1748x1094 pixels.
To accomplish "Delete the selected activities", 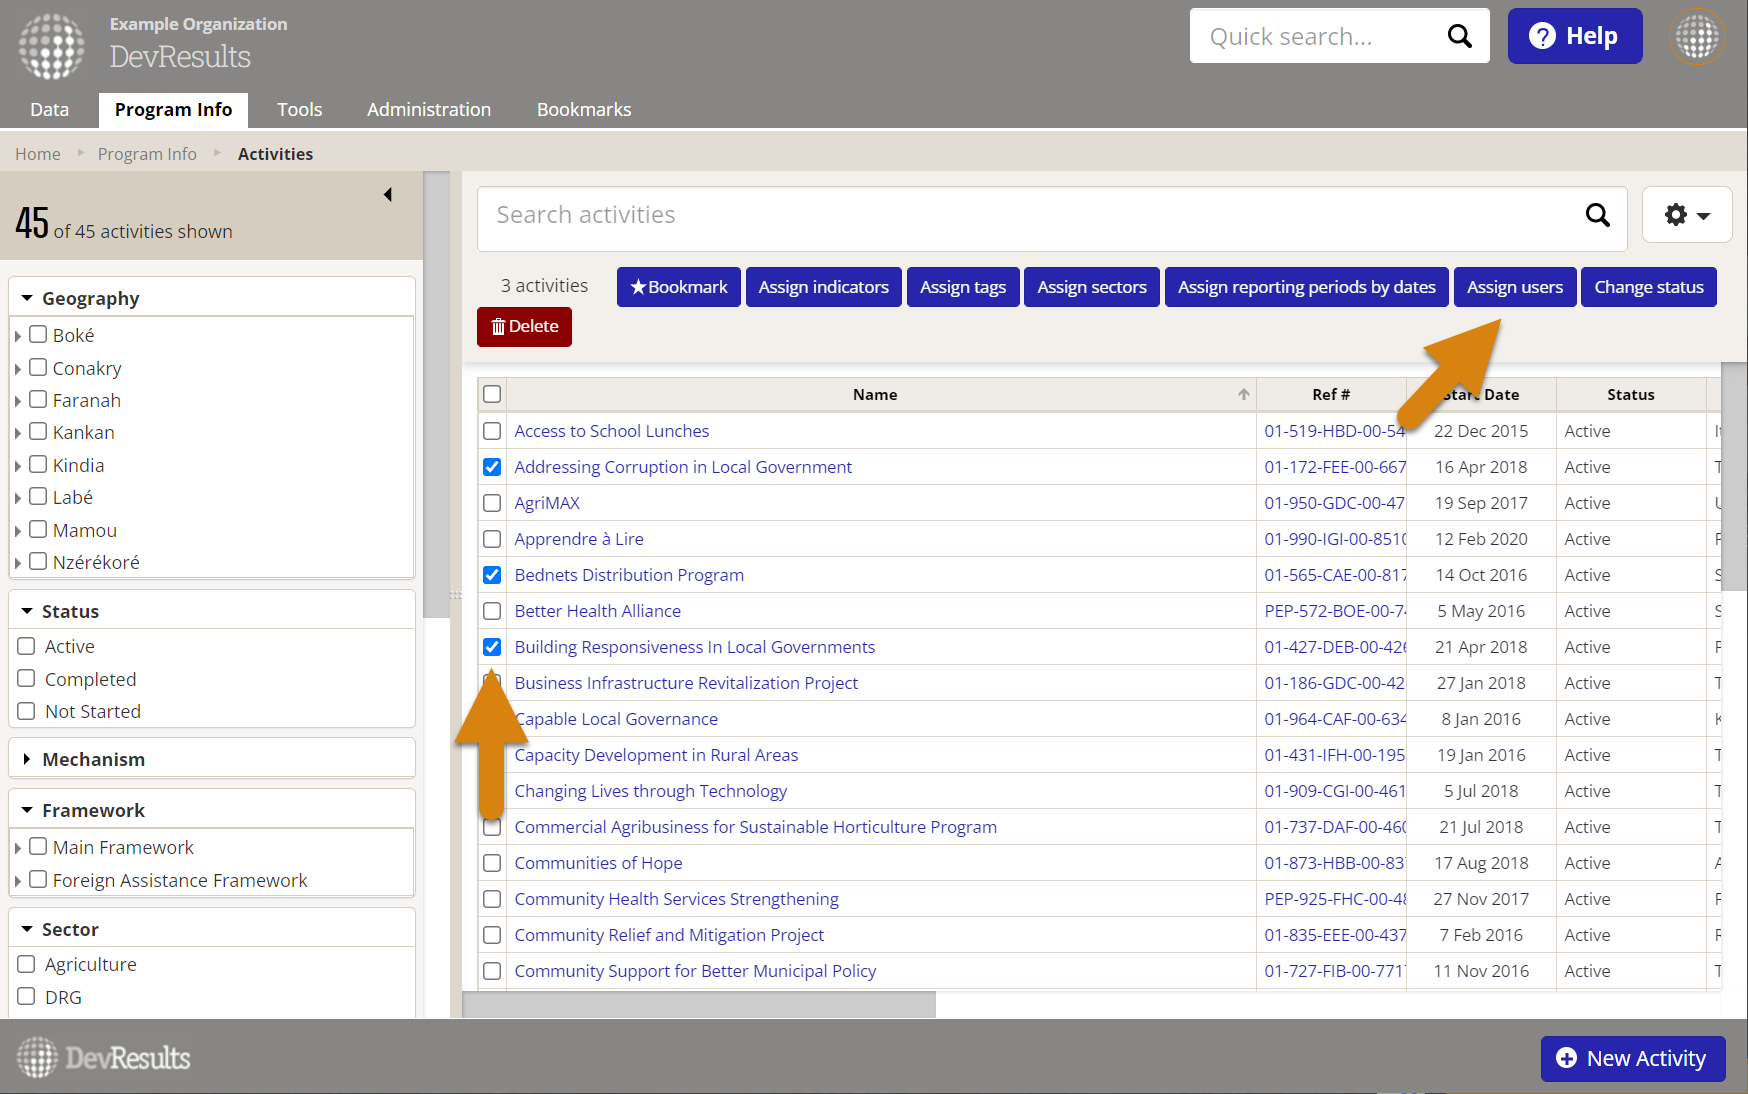I will (x=524, y=327).
